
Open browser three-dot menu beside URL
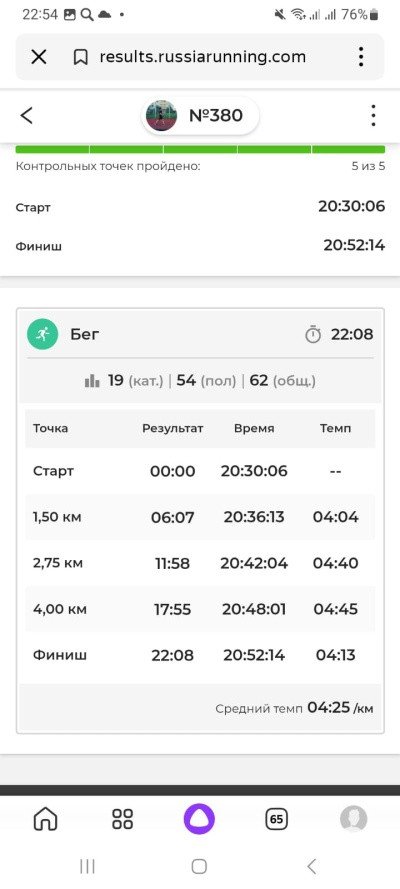click(x=361, y=57)
